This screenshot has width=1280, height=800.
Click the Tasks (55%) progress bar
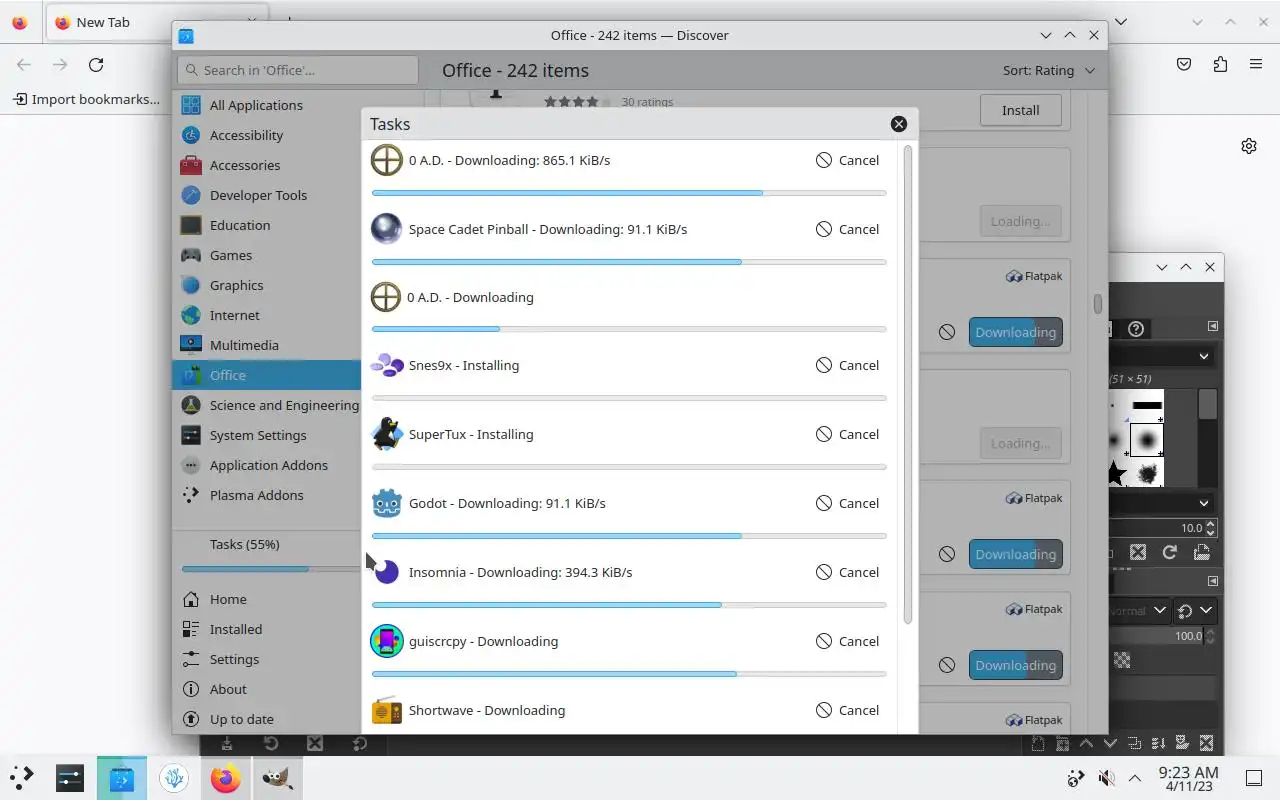tap(271, 569)
